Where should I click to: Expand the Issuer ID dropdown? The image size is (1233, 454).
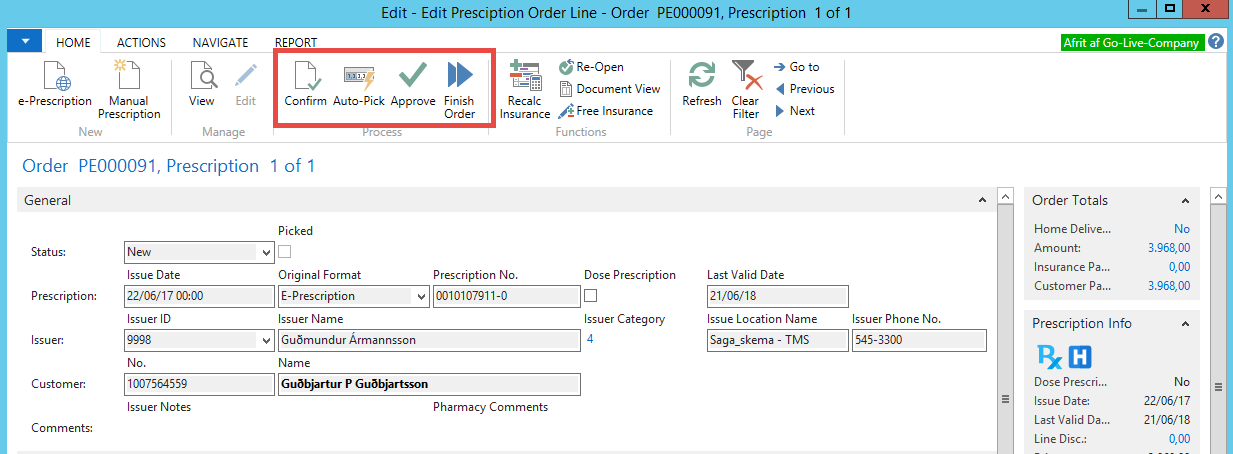[265, 341]
